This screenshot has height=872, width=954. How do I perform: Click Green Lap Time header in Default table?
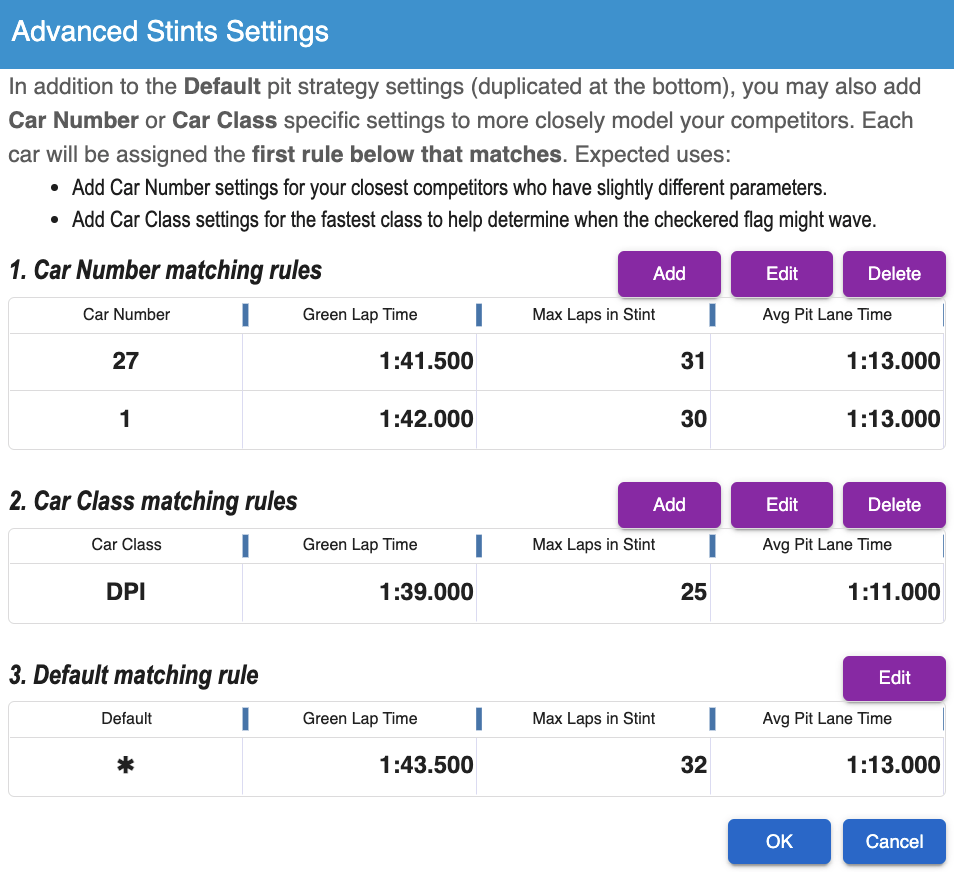coord(360,719)
